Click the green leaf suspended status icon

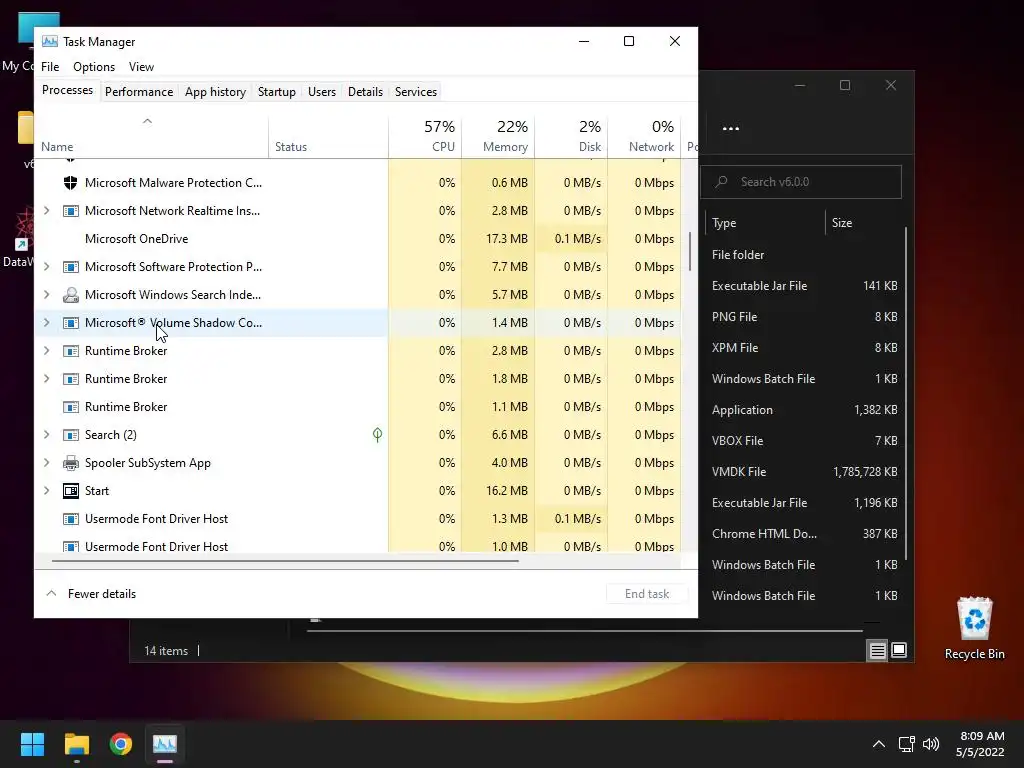377,435
